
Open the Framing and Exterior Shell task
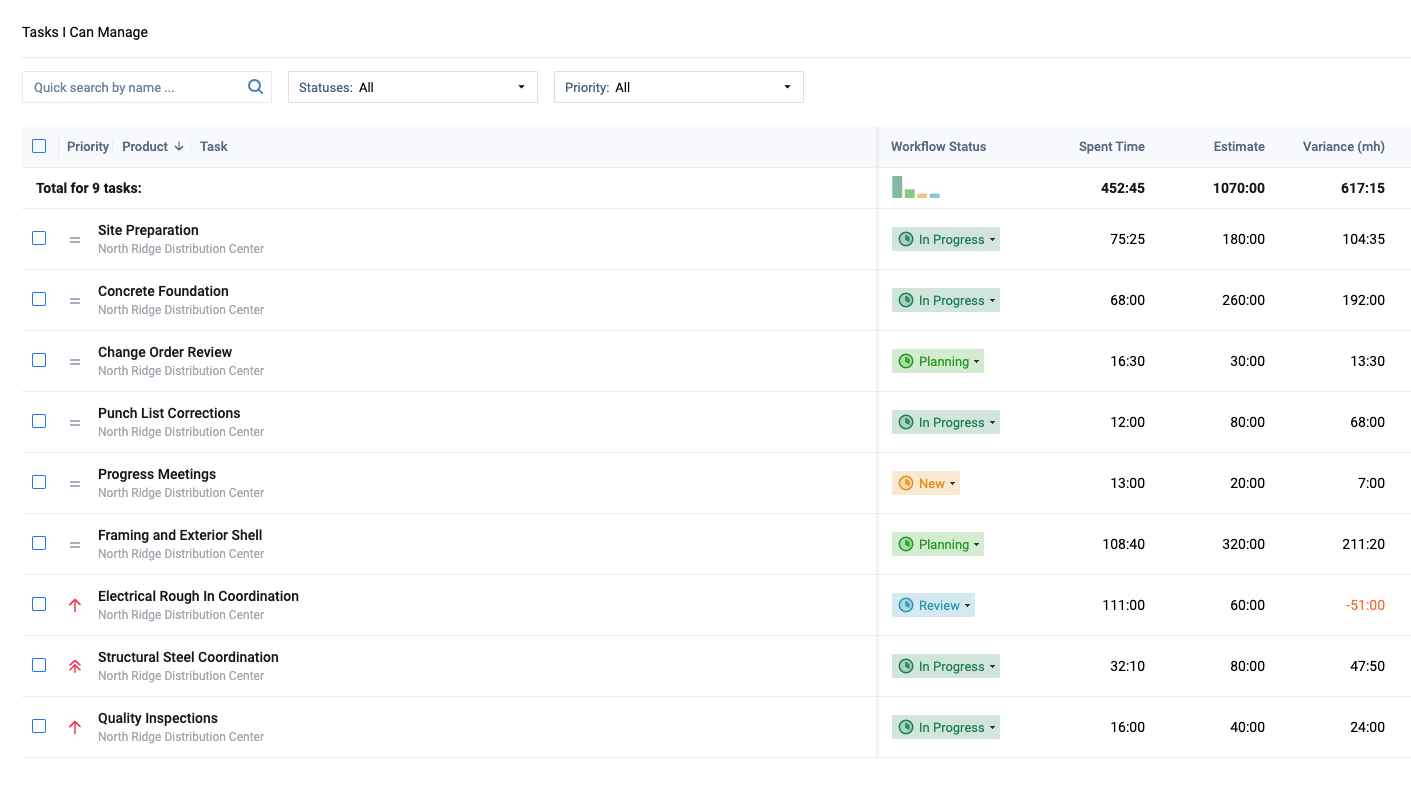(x=180, y=535)
